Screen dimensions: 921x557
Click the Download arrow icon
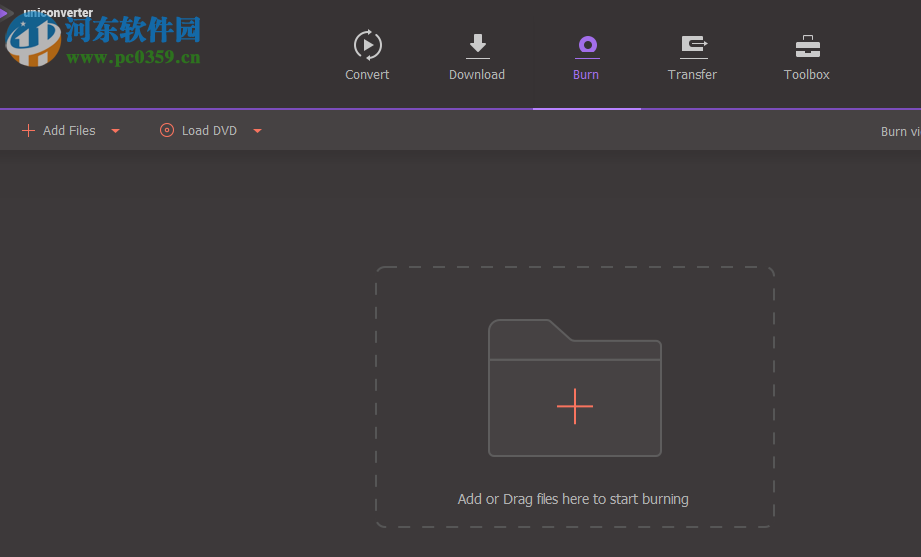pos(478,46)
